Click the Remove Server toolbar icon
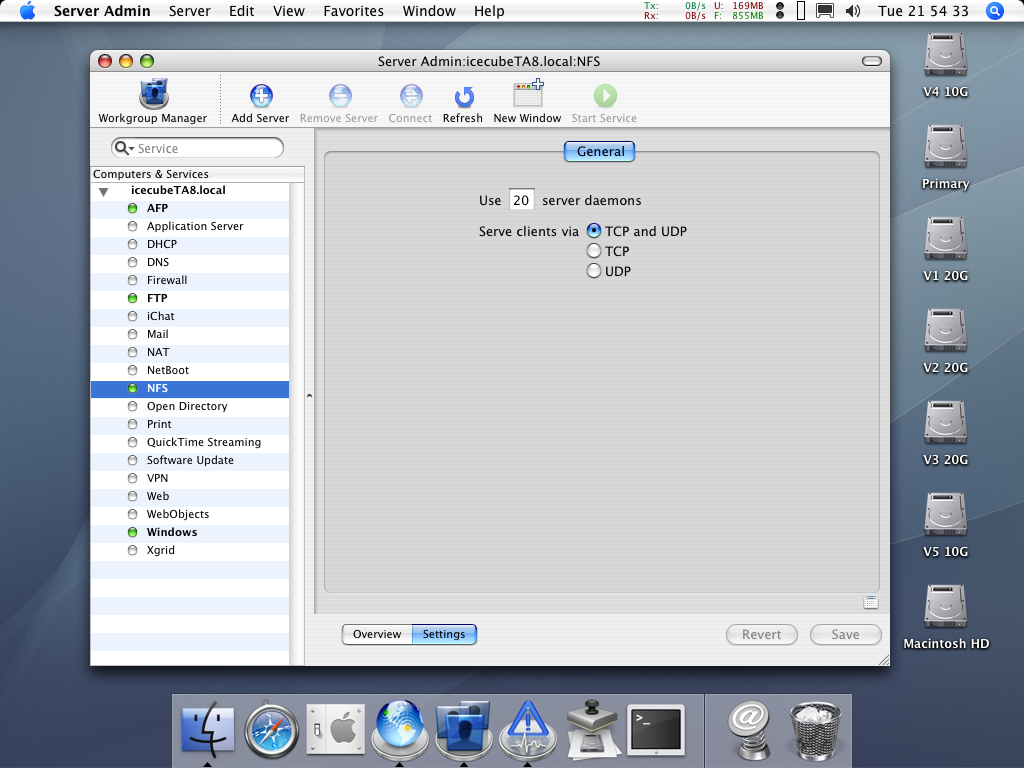1024x768 pixels. 340,96
